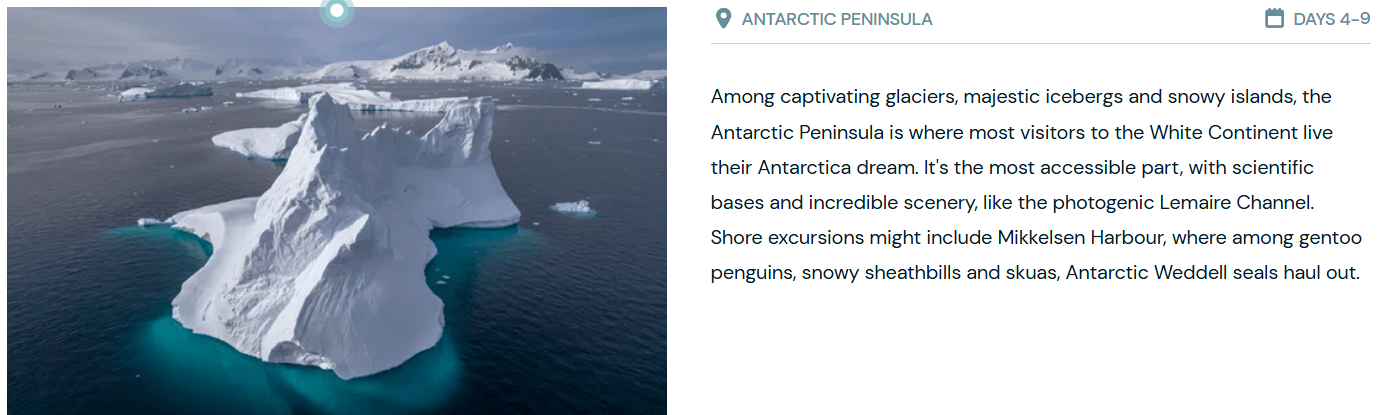Click the Days 4-9 label

(1331, 19)
